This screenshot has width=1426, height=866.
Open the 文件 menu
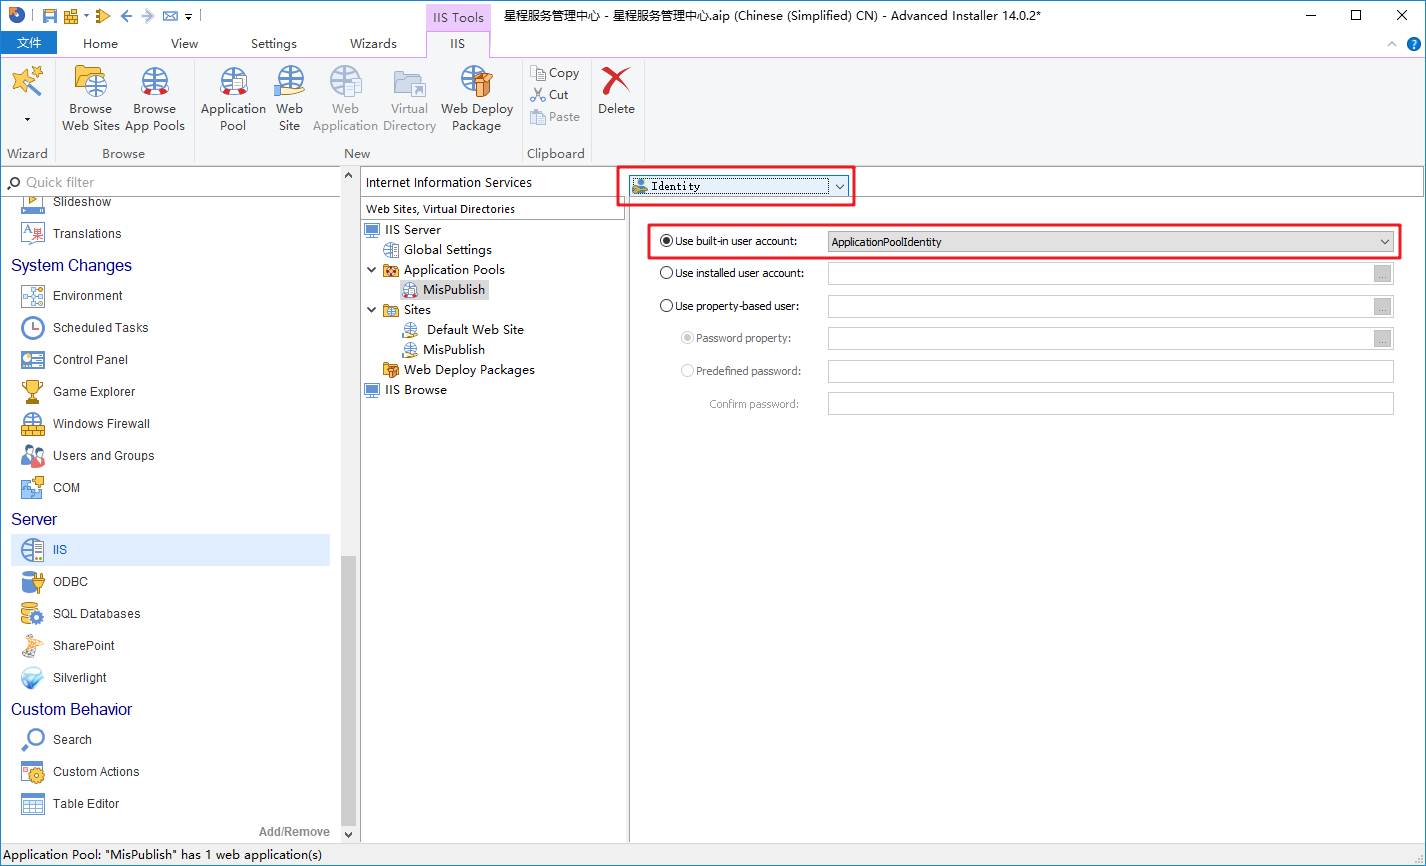pyautogui.click(x=29, y=43)
